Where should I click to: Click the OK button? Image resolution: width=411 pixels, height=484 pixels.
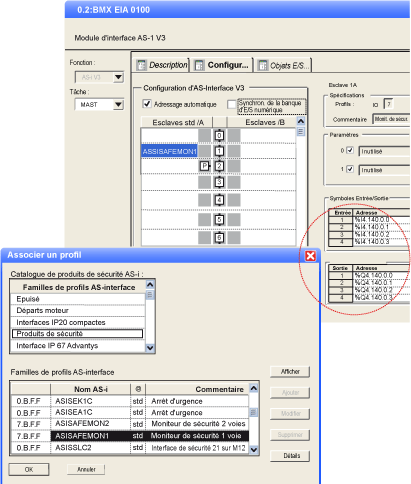tap(29, 469)
